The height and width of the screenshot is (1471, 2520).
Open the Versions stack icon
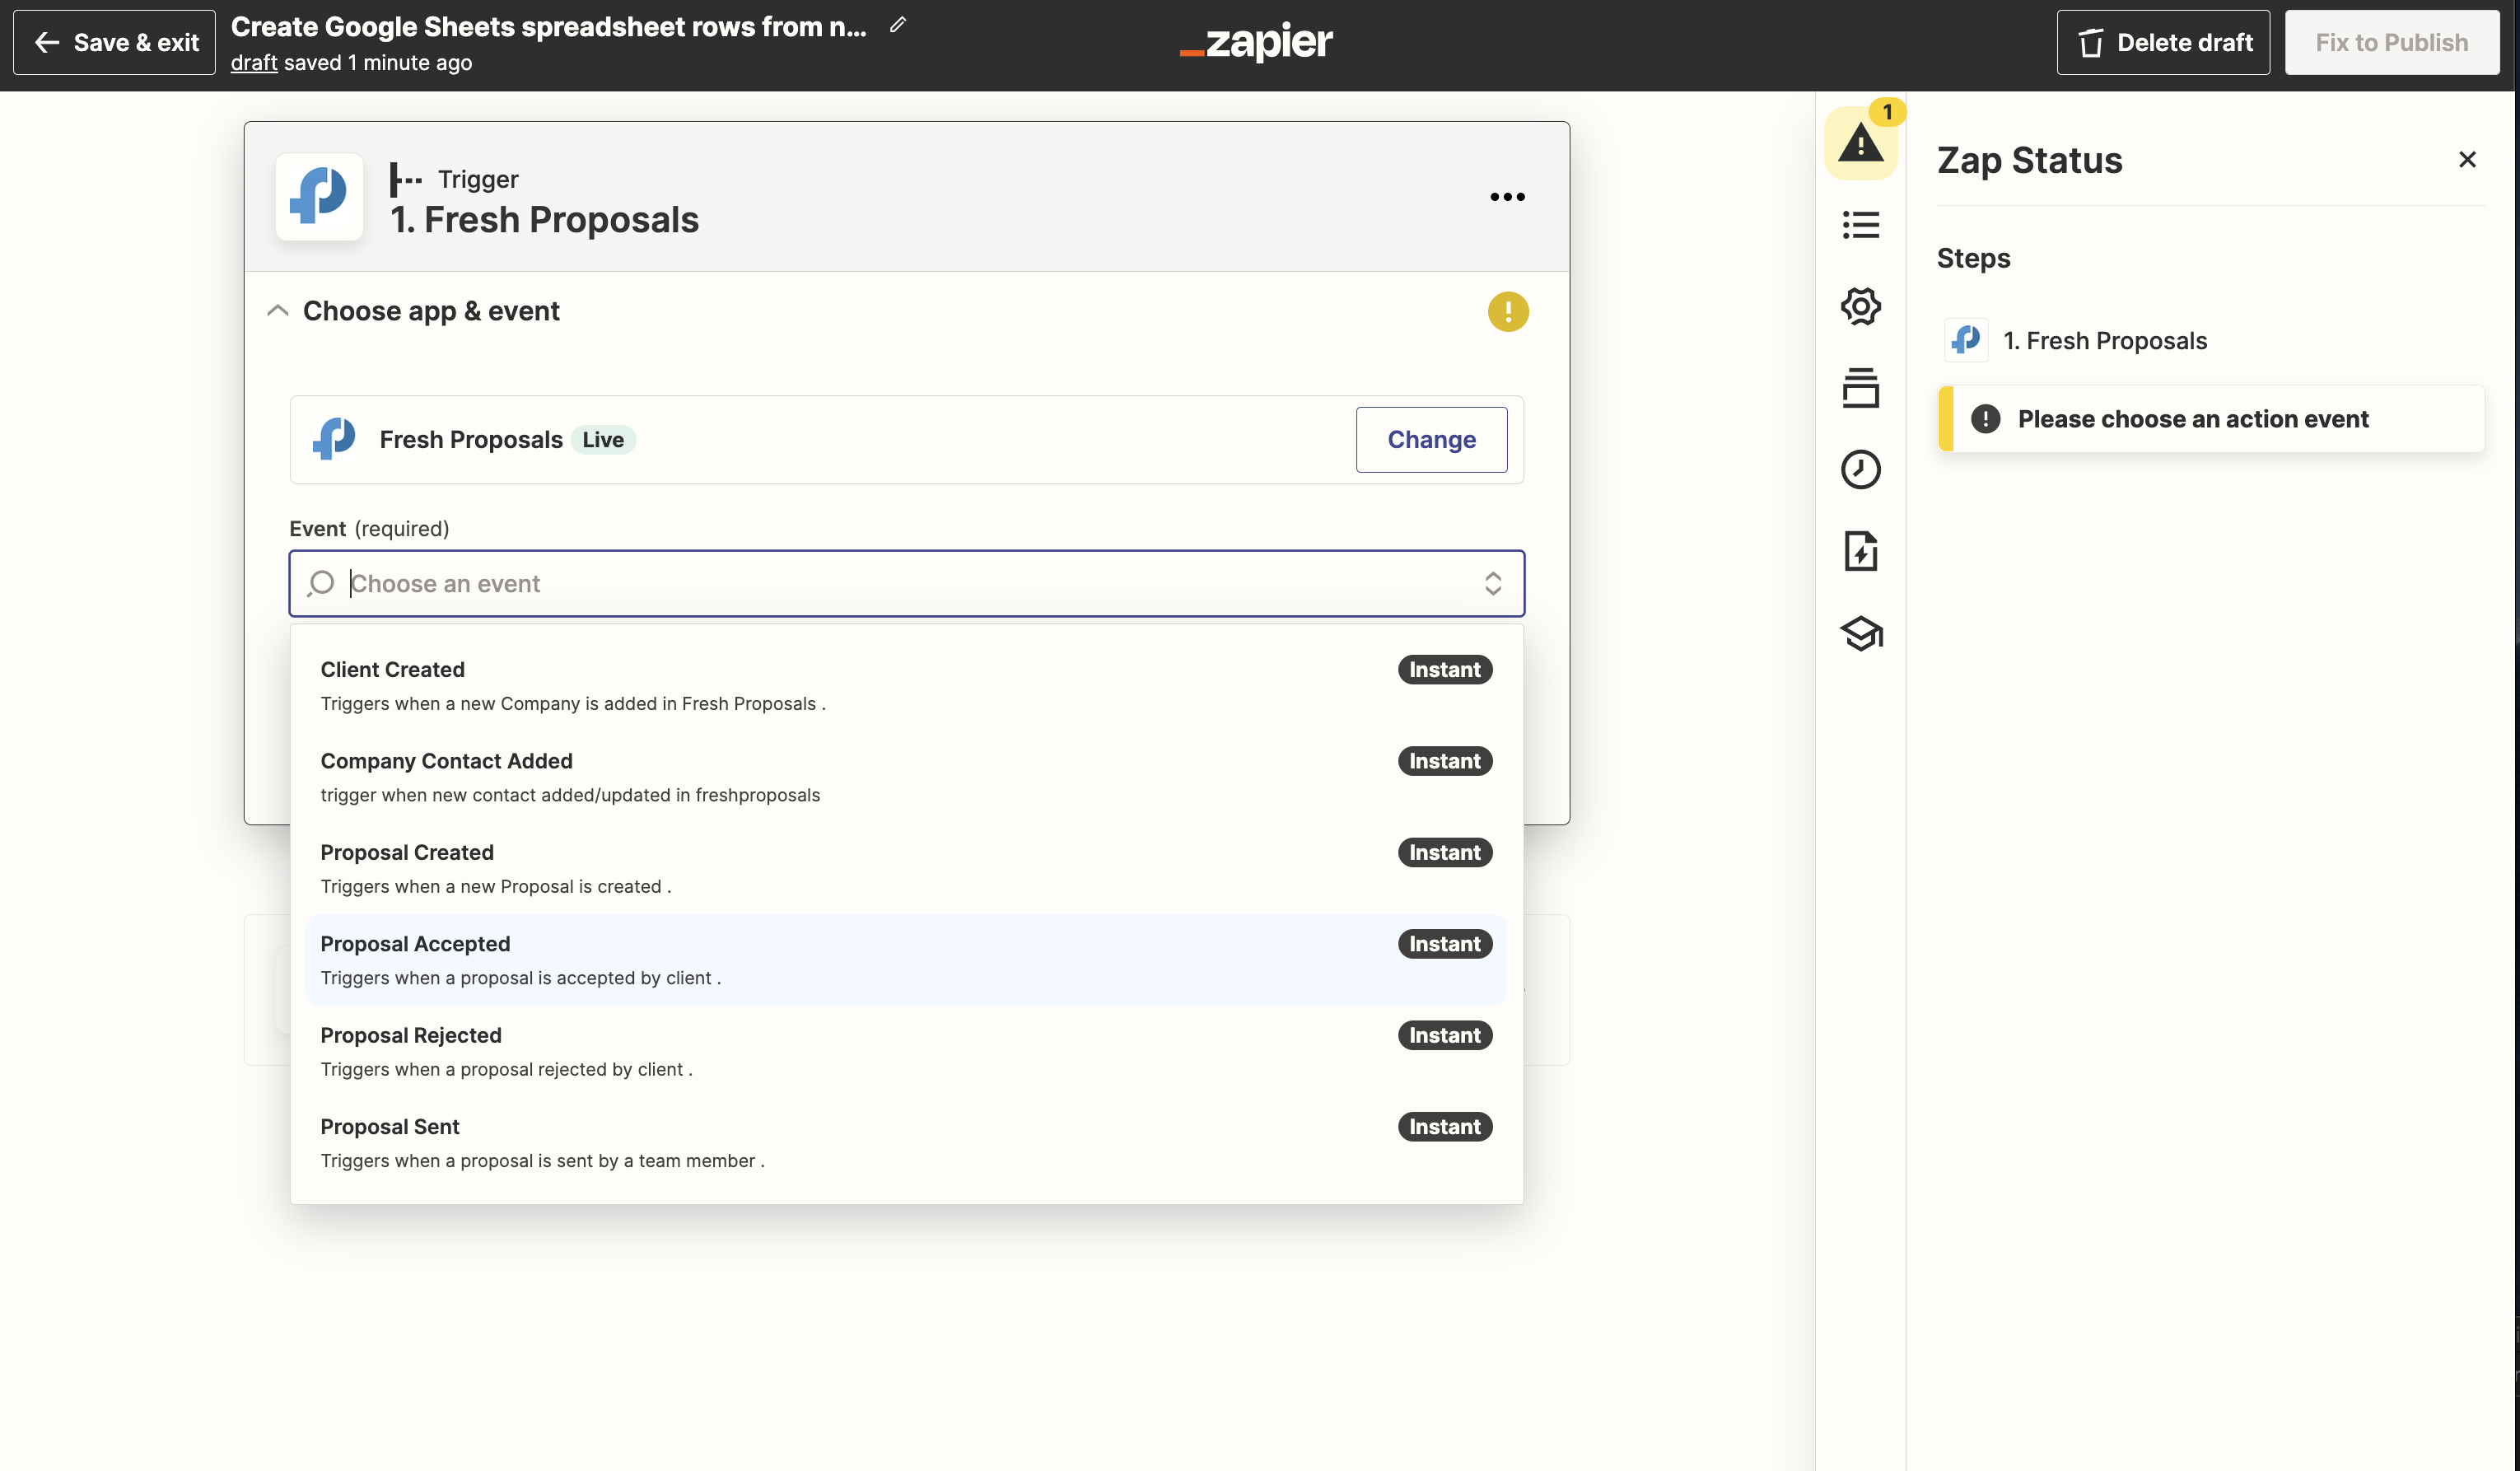1860,388
